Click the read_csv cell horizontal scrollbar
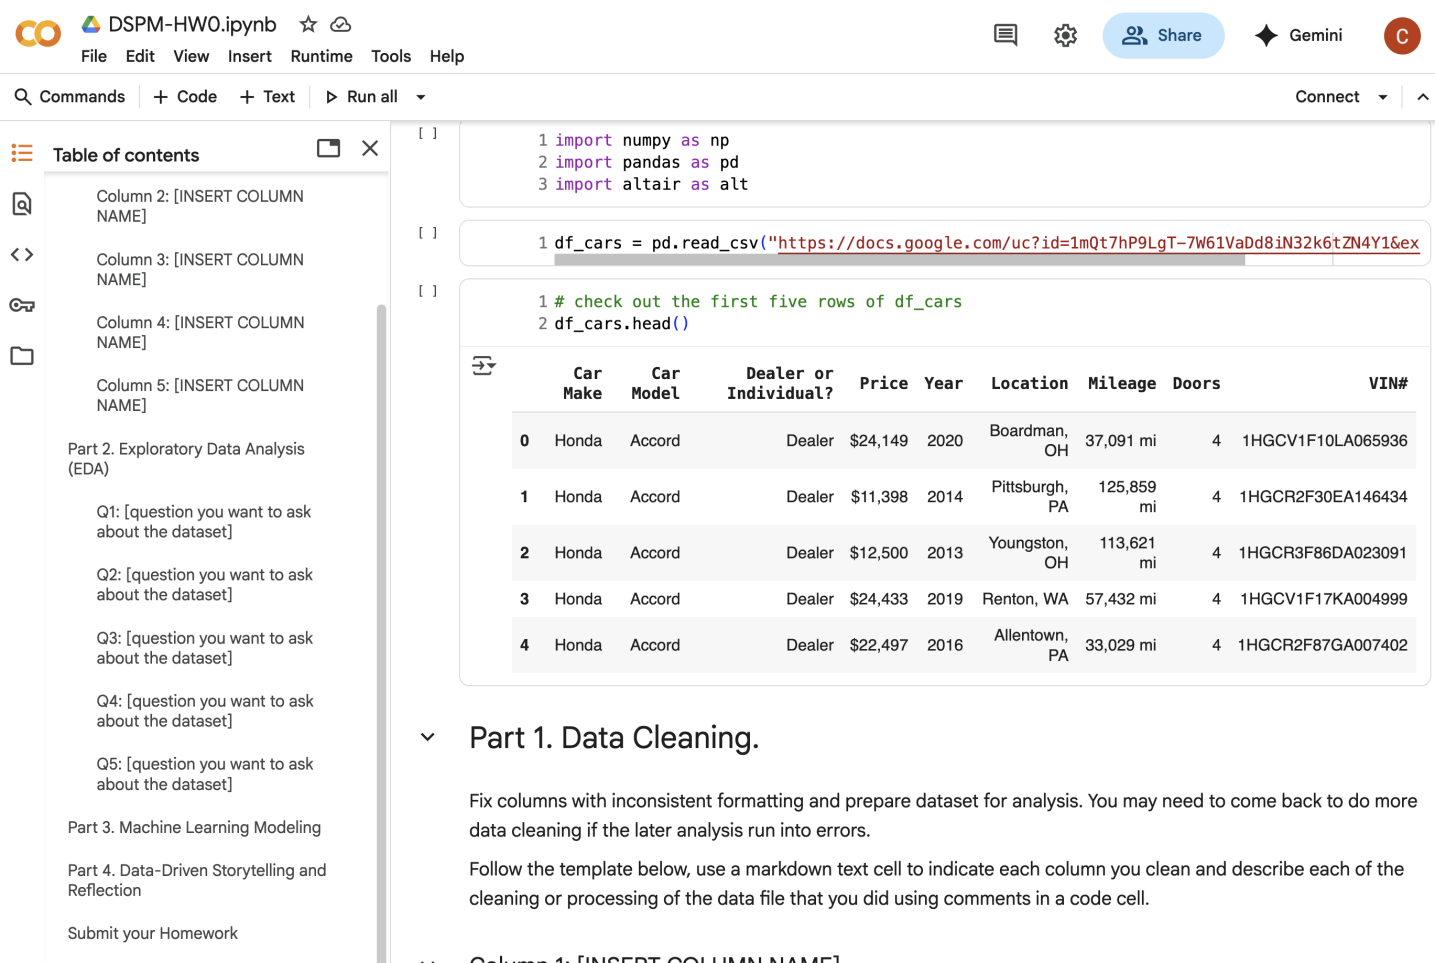 coord(898,260)
